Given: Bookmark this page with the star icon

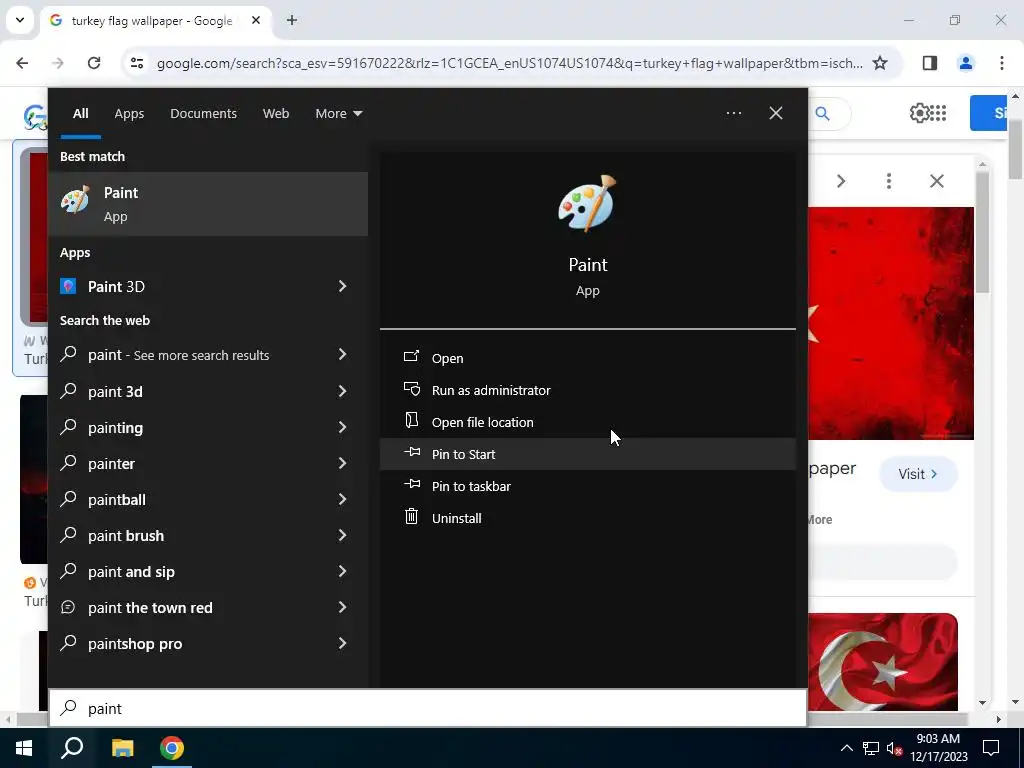Looking at the screenshot, I should 880,63.
